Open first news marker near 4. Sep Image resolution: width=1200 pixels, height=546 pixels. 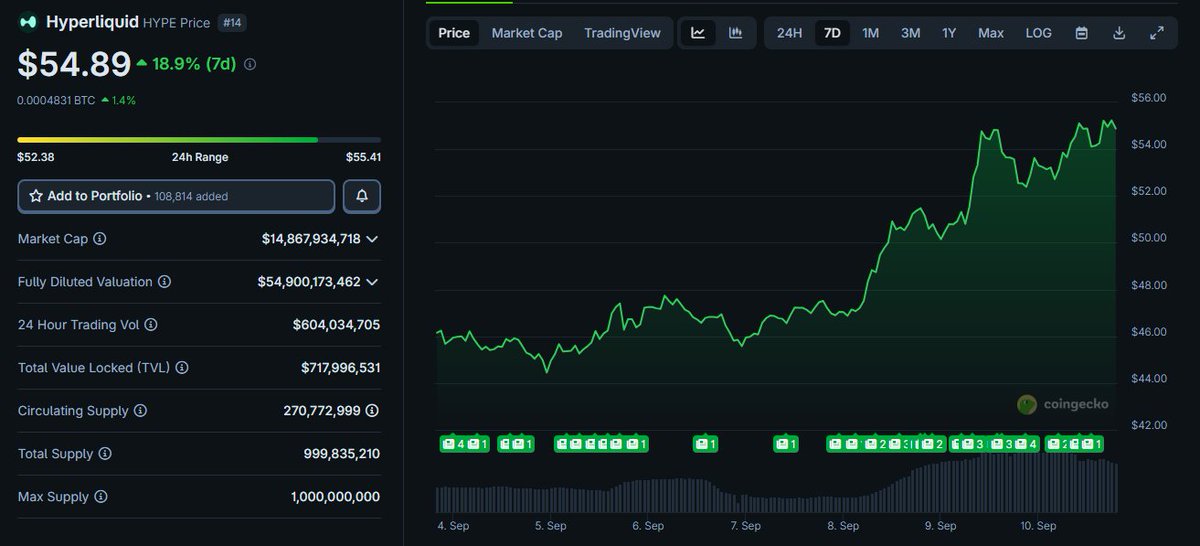(452, 444)
